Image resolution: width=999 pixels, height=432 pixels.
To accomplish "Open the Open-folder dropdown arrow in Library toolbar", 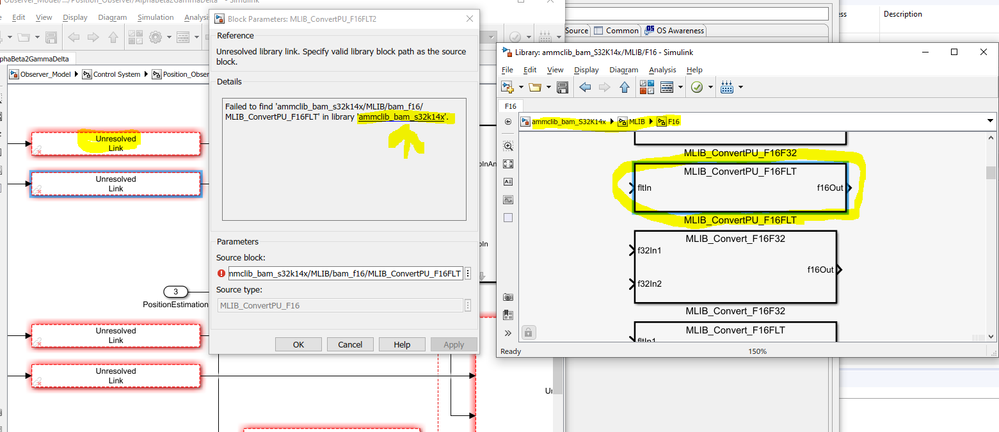I will click(x=548, y=87).
